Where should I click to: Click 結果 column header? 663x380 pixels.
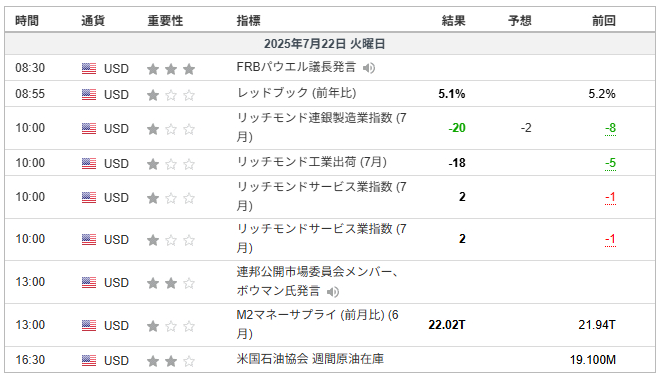coord(453,20)
